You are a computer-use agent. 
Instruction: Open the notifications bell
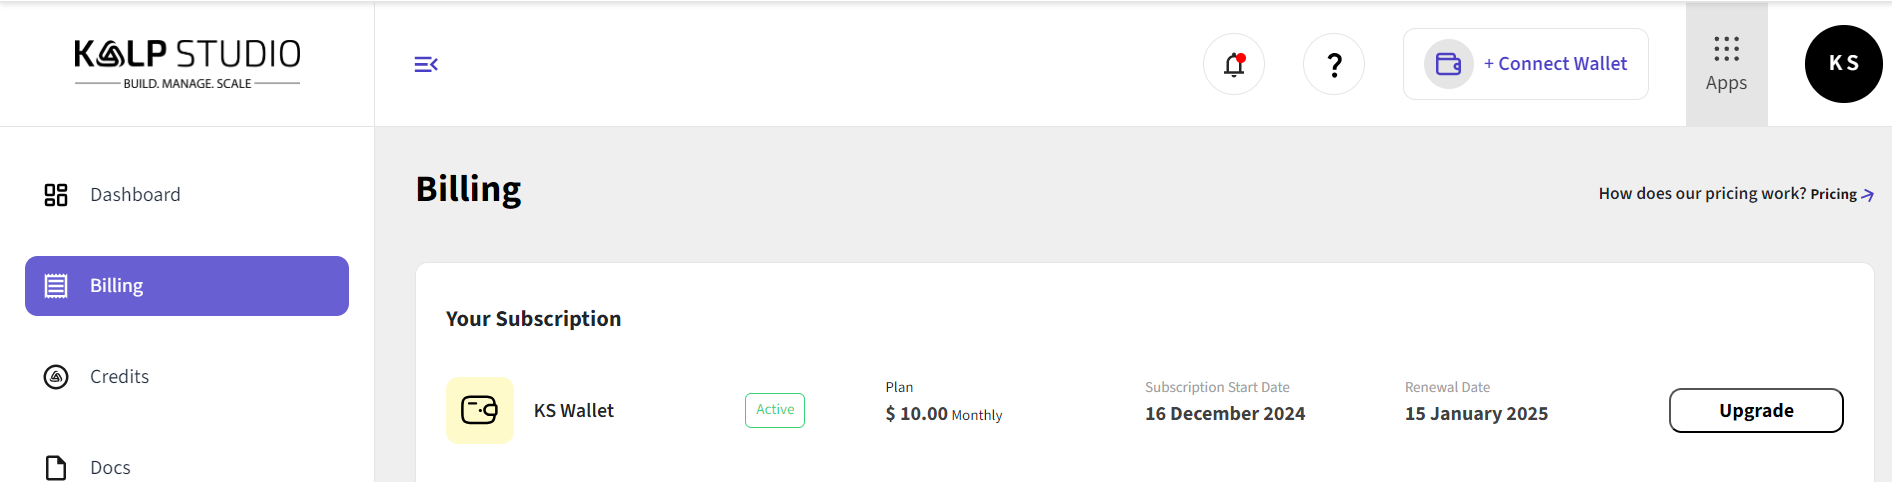[x=1234, y=65]
